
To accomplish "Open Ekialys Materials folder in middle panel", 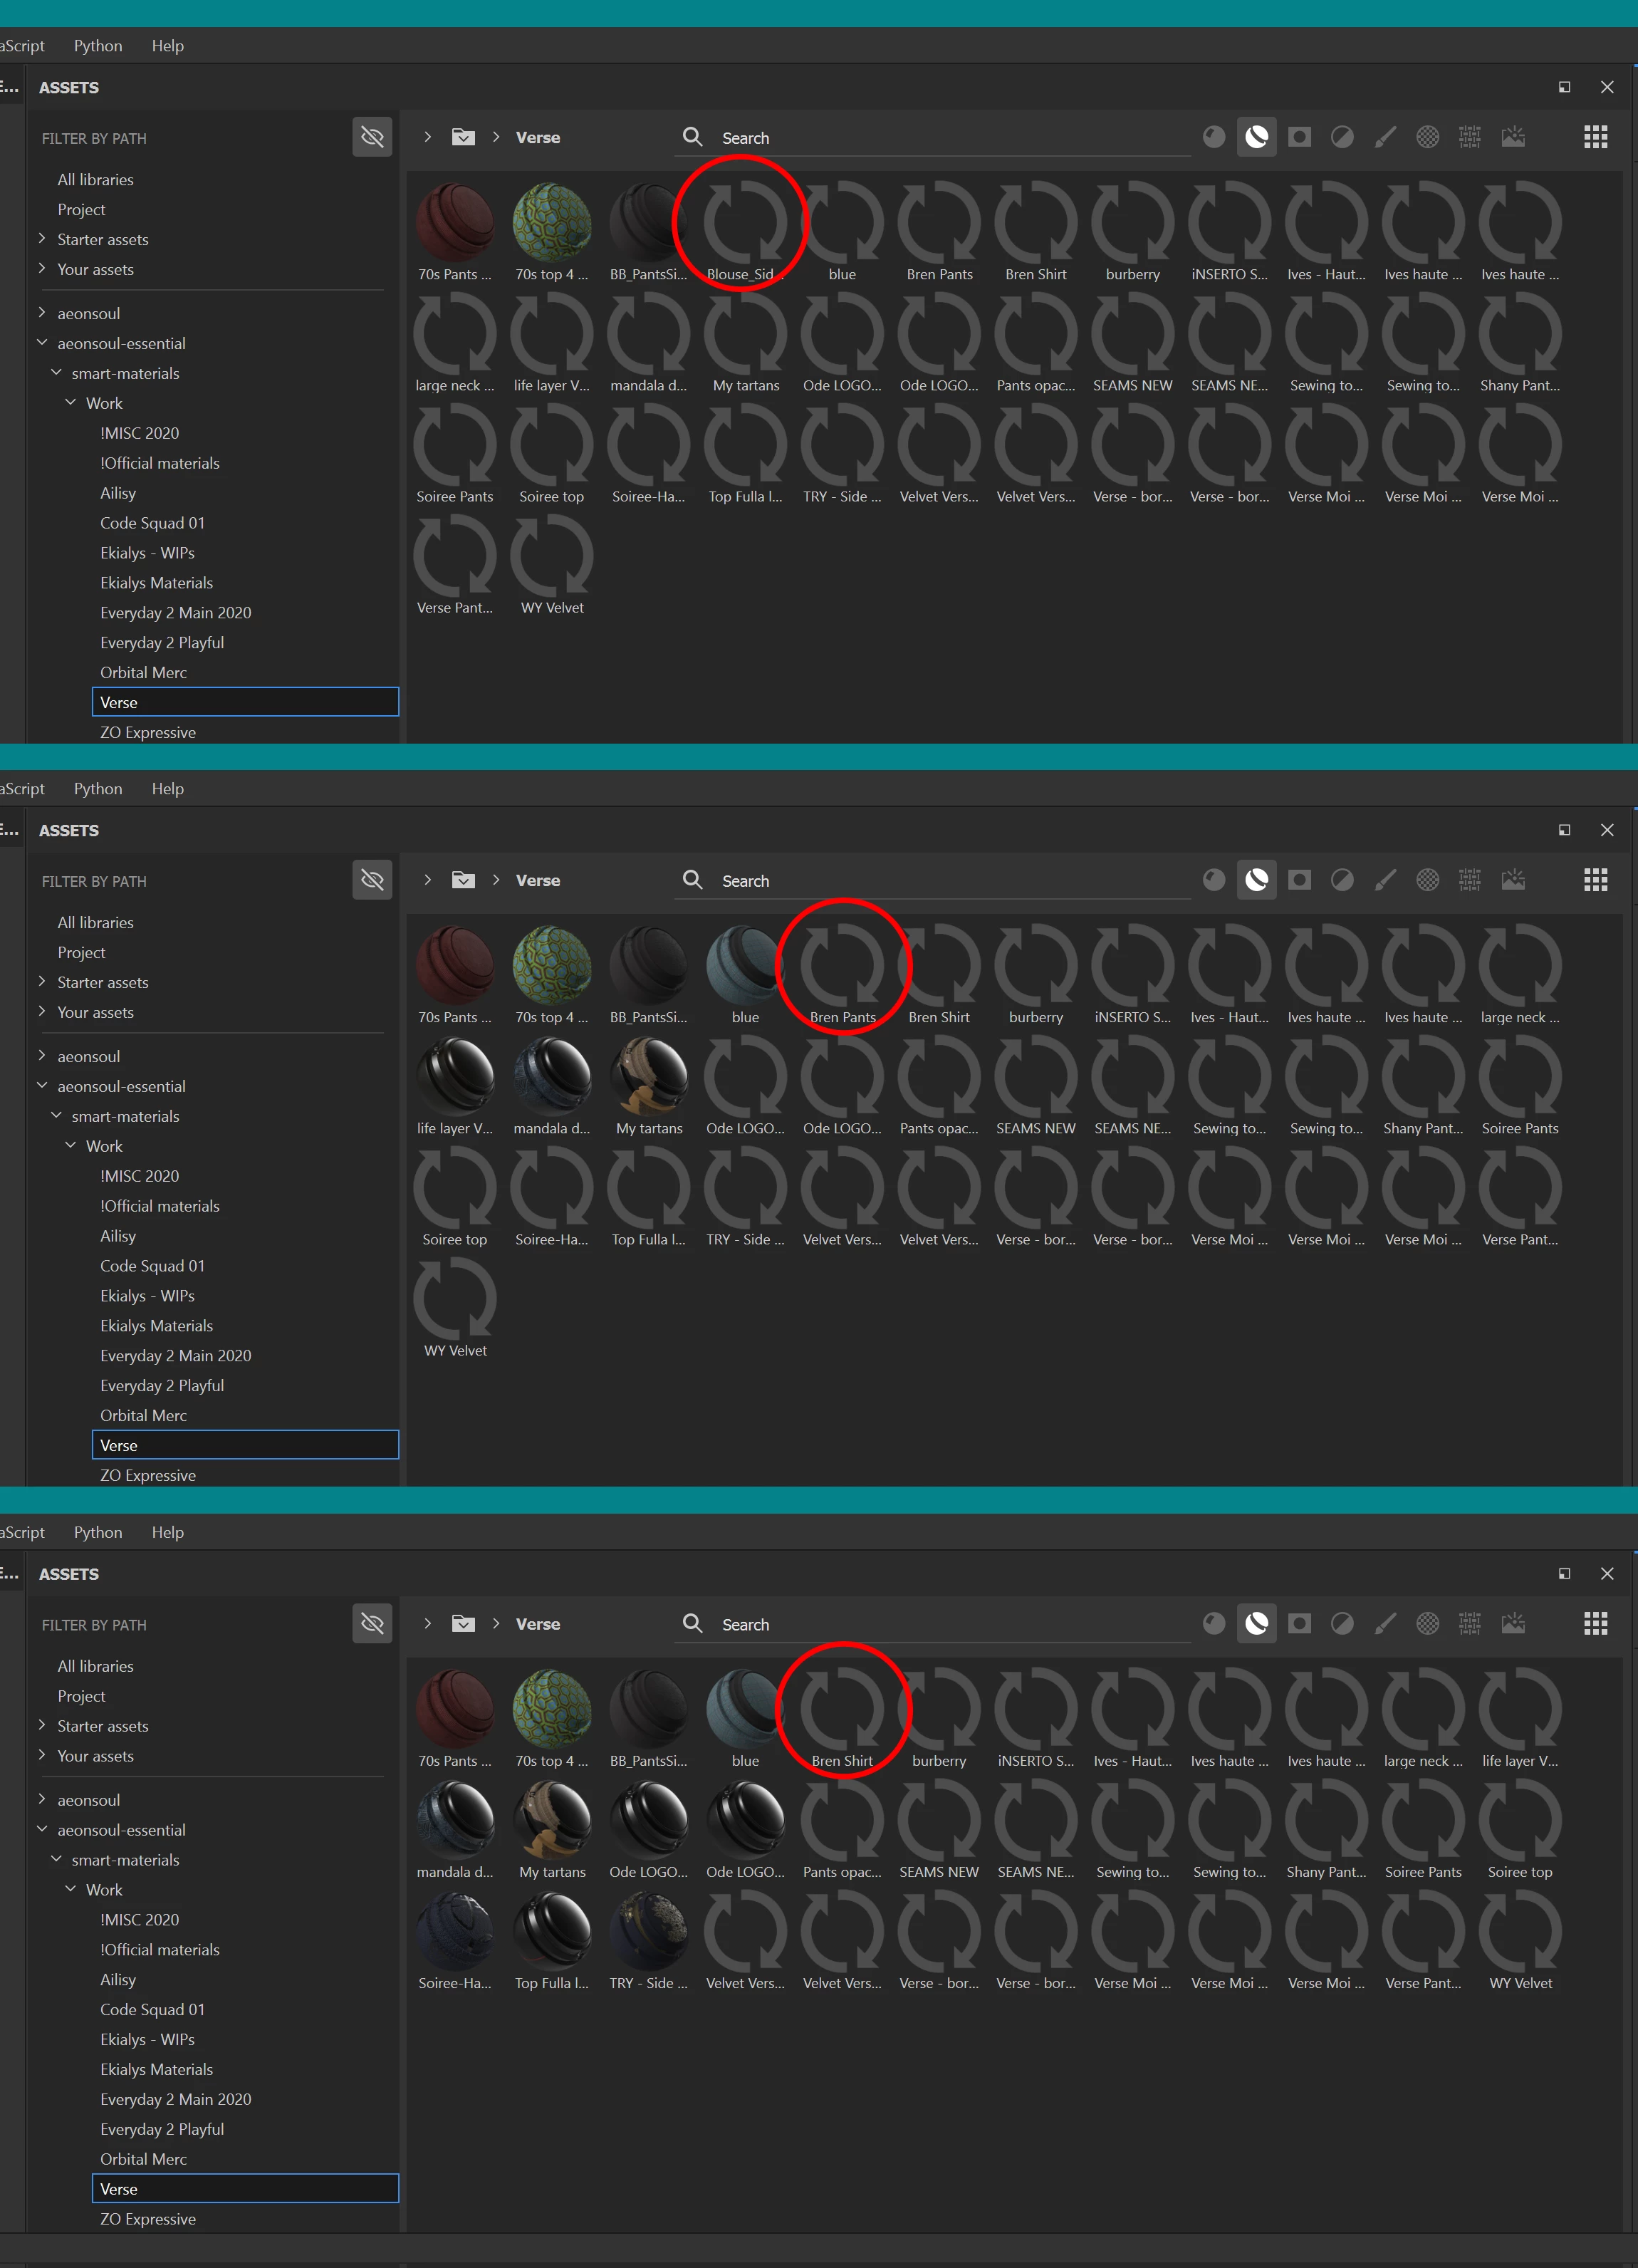I will point(156,1325).
